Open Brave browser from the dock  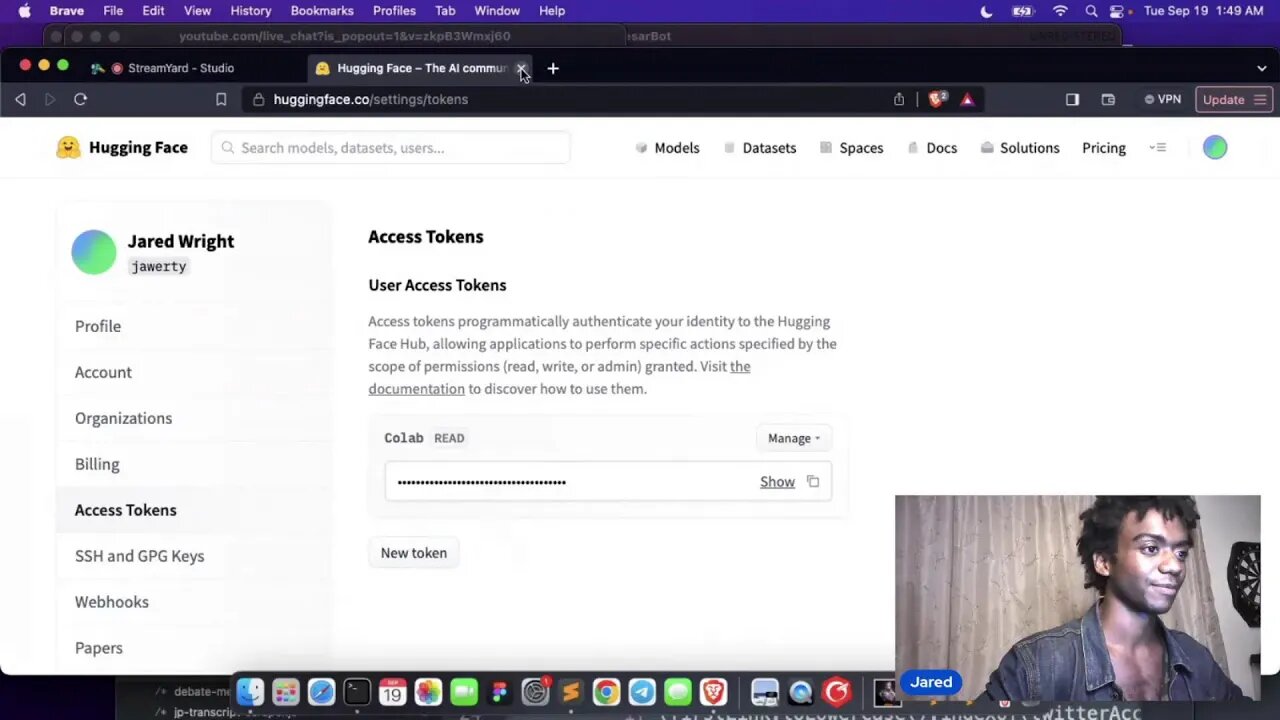point(713,692)
